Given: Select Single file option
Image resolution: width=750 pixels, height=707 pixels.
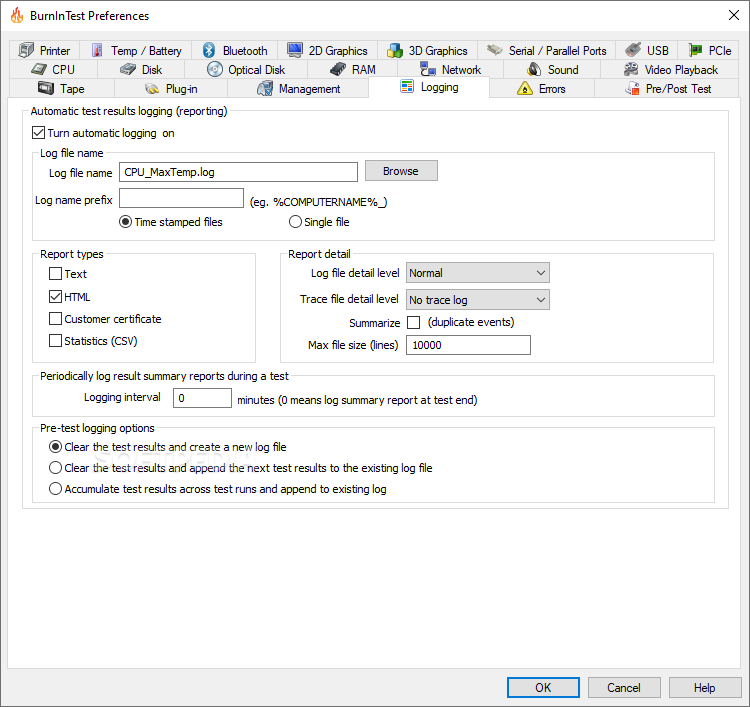Looking at the screenshot, I should click(x=295, y=222).
